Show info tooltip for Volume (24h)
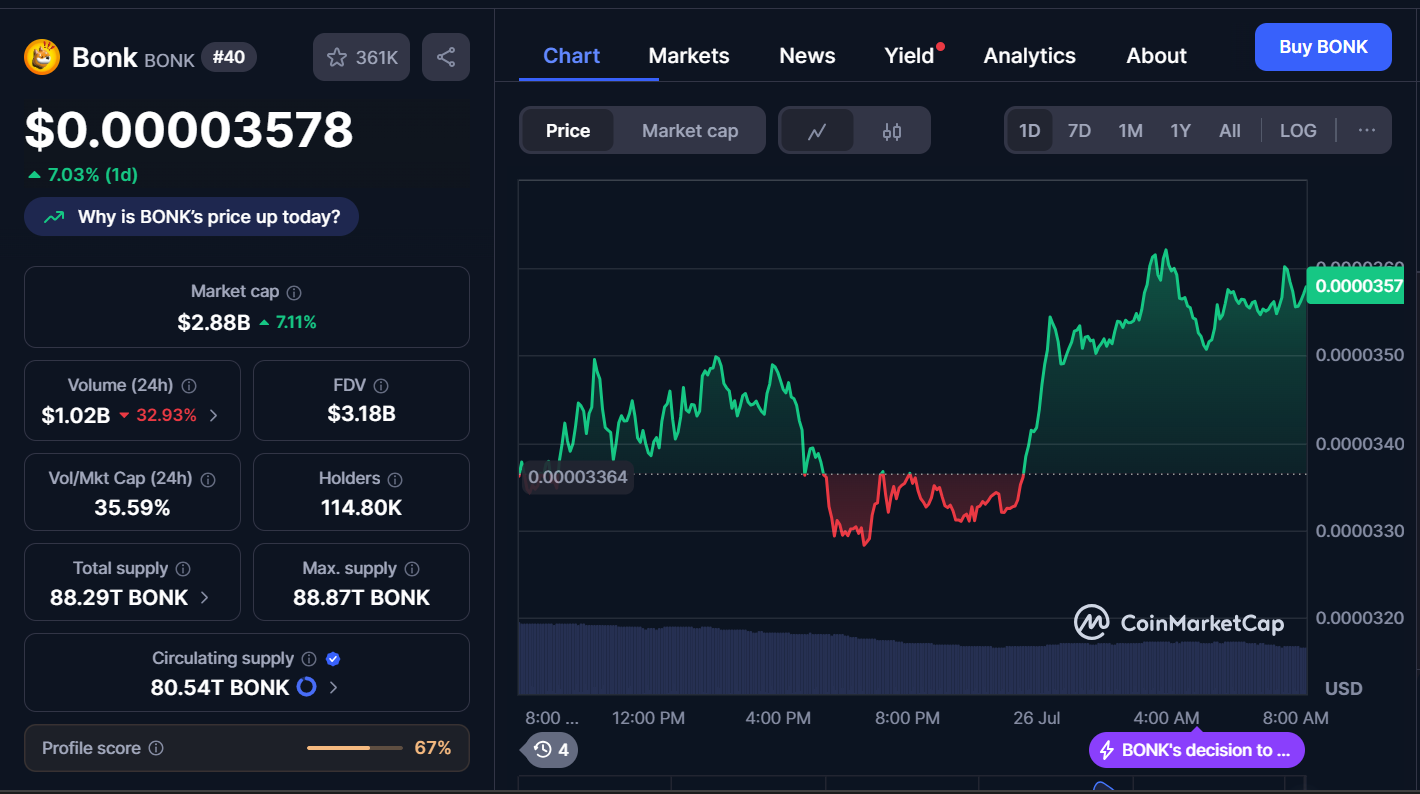This screenshot has height=794, width=1420. pyautogui.click(x=189, y=386)
